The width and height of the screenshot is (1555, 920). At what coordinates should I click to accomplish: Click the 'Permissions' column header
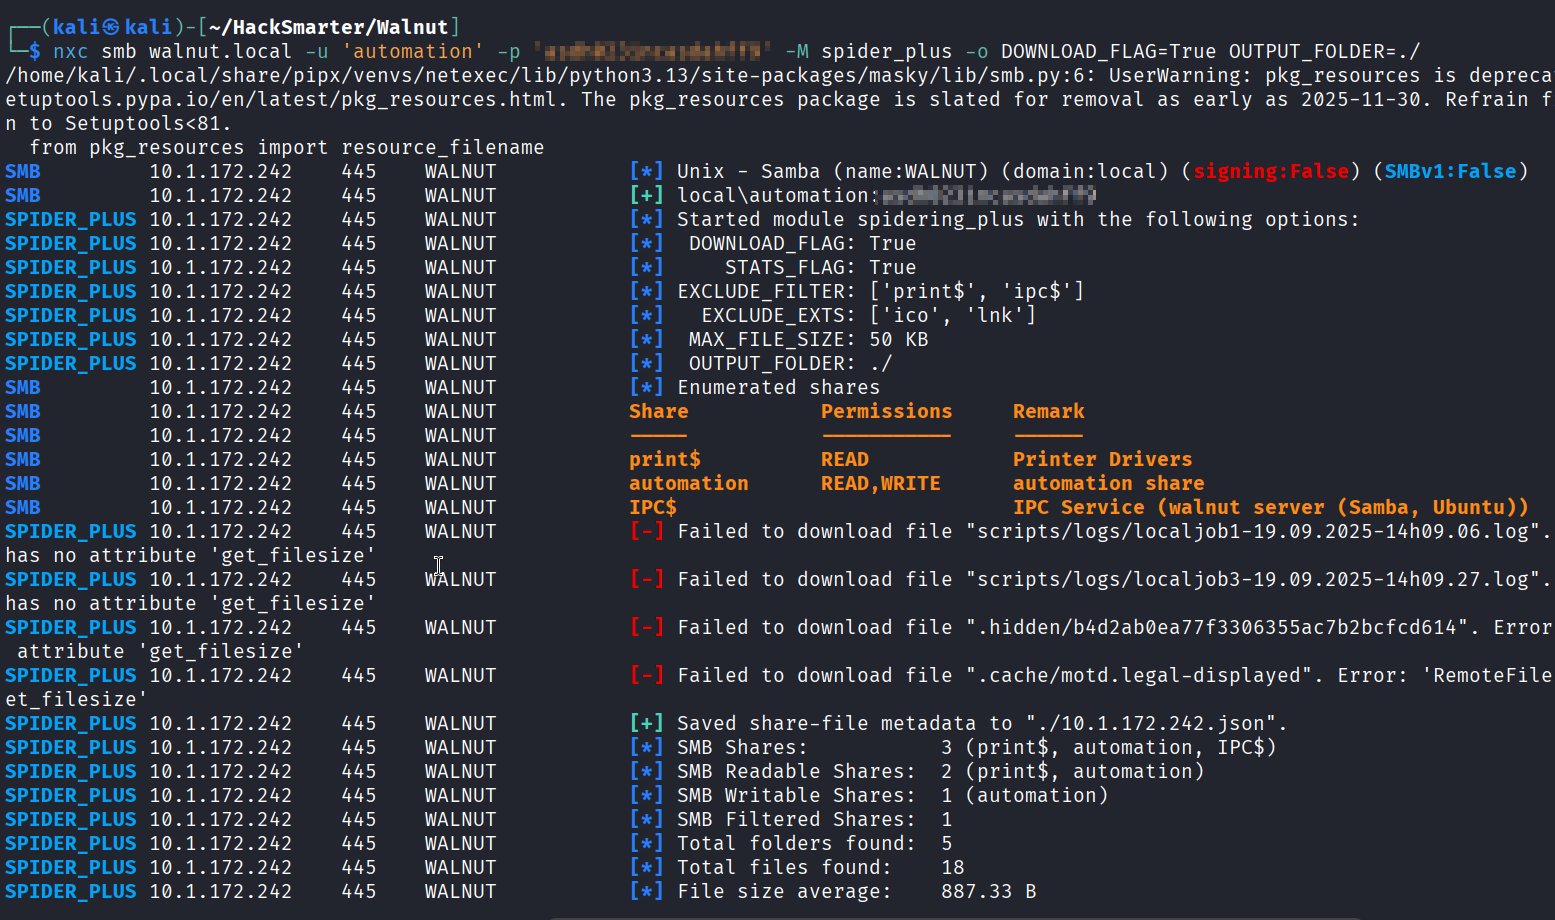click(886, 411)
